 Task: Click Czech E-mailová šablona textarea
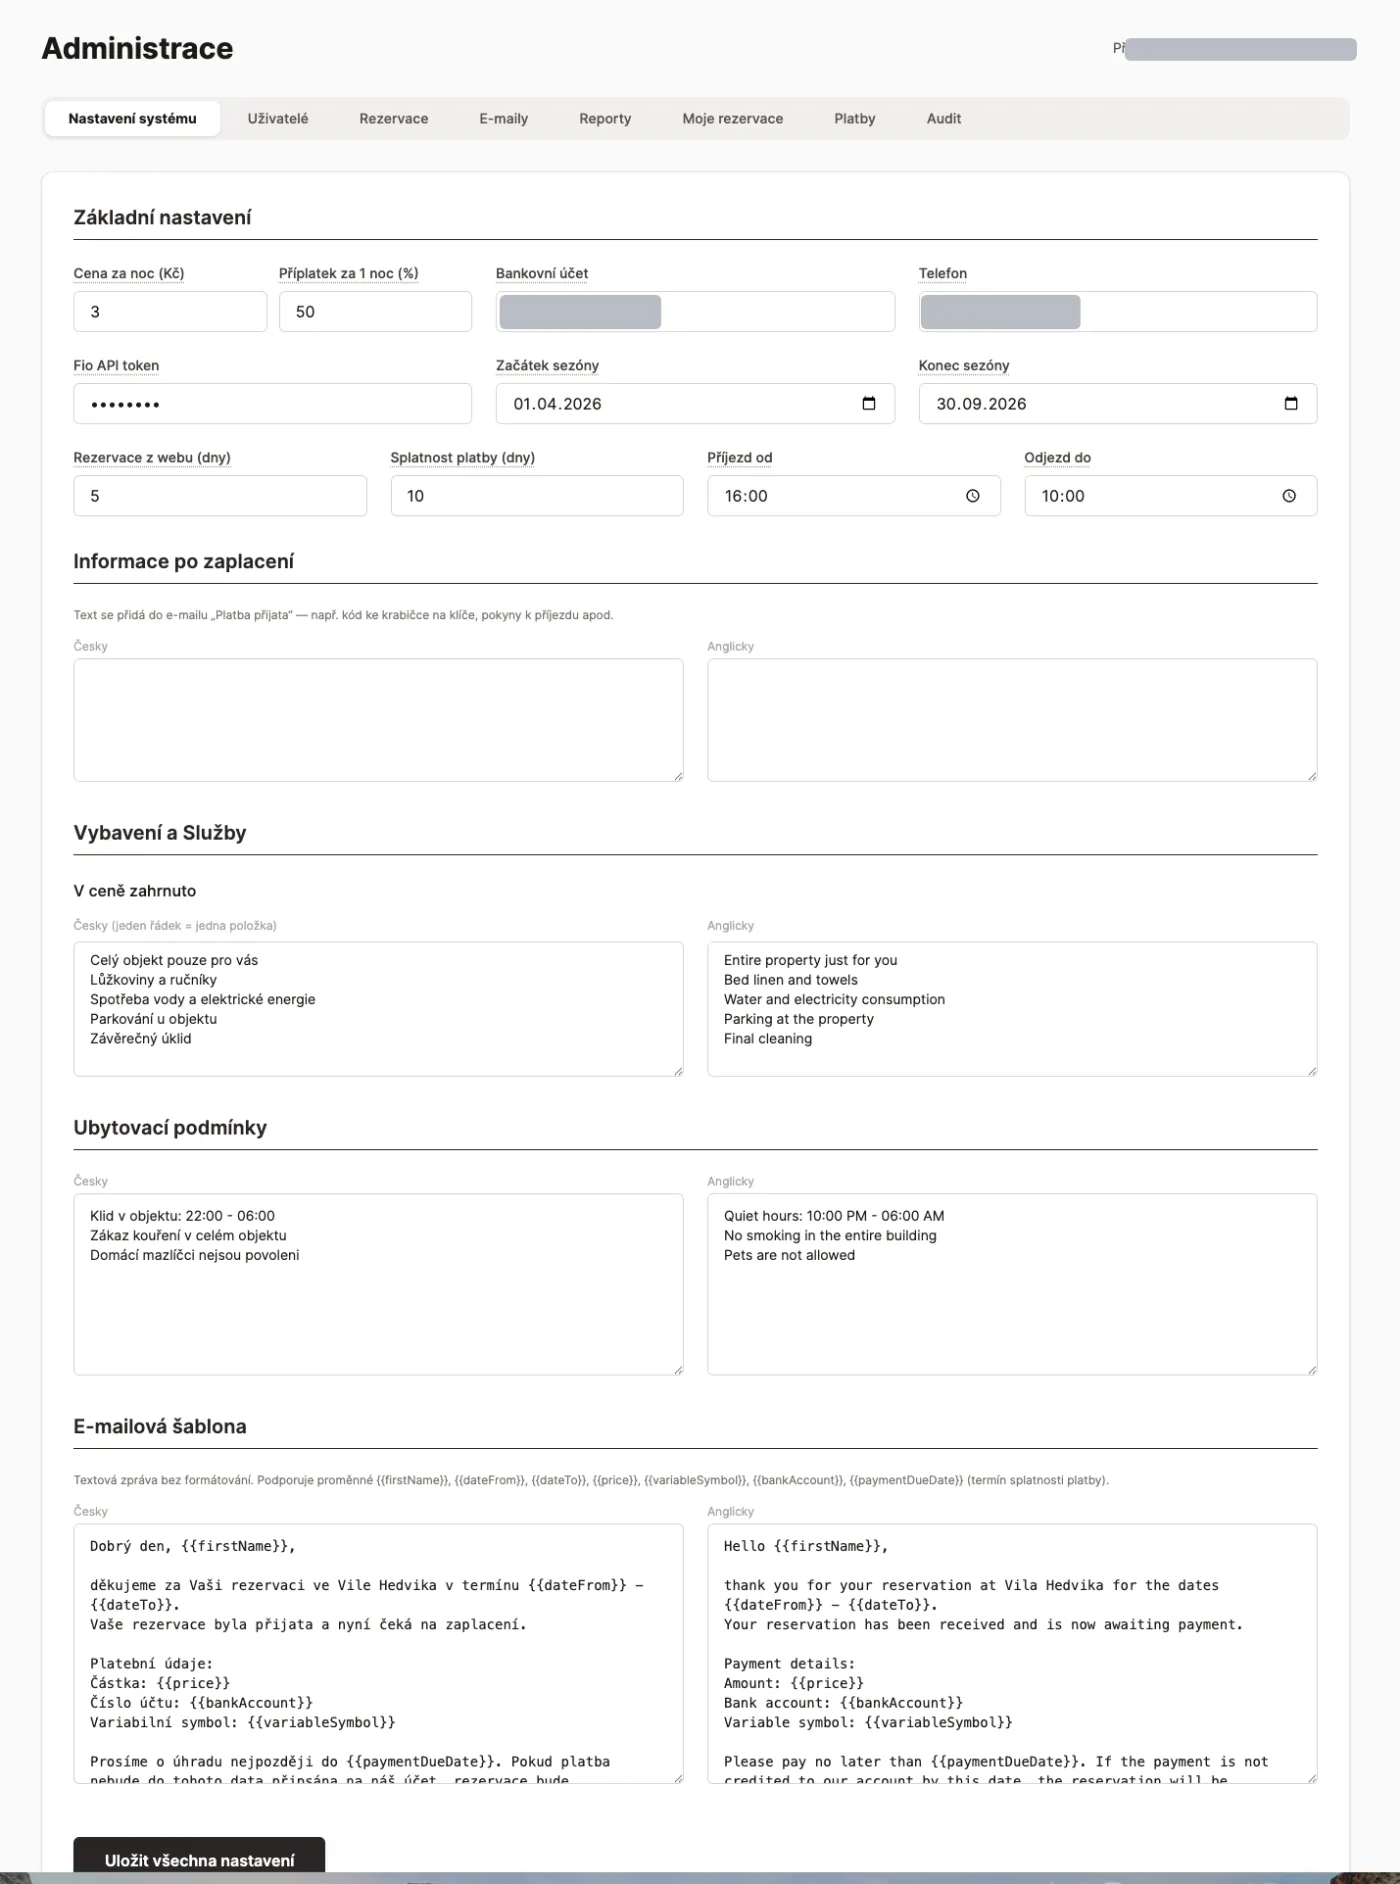pyautogui.click(x=378, y=1654)
